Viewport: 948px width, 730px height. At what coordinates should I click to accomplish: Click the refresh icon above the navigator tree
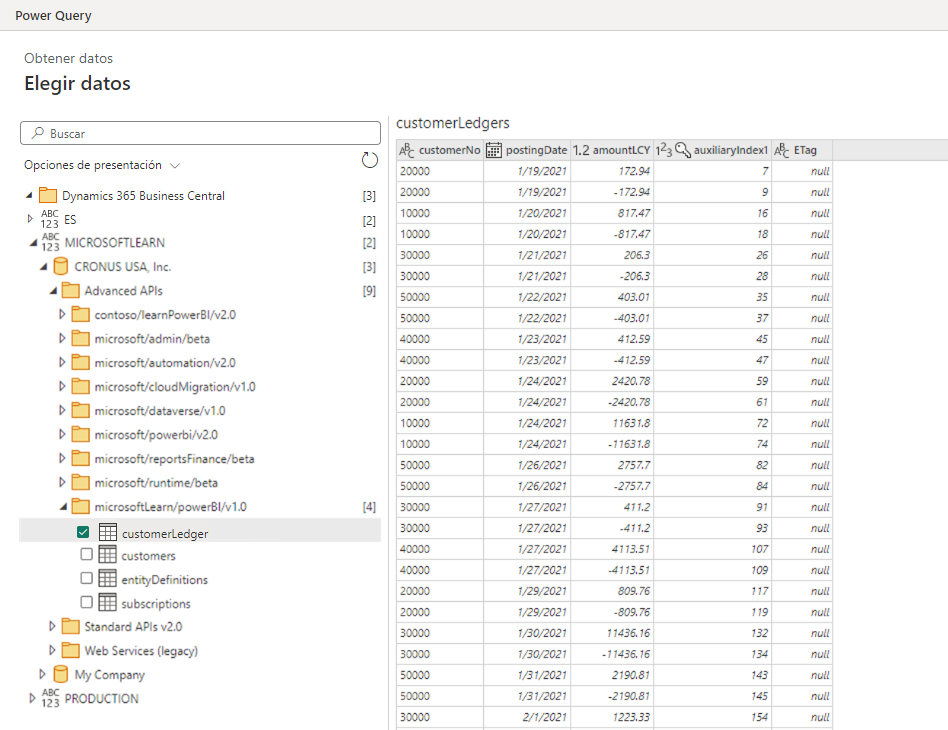(x=369, y=160)
